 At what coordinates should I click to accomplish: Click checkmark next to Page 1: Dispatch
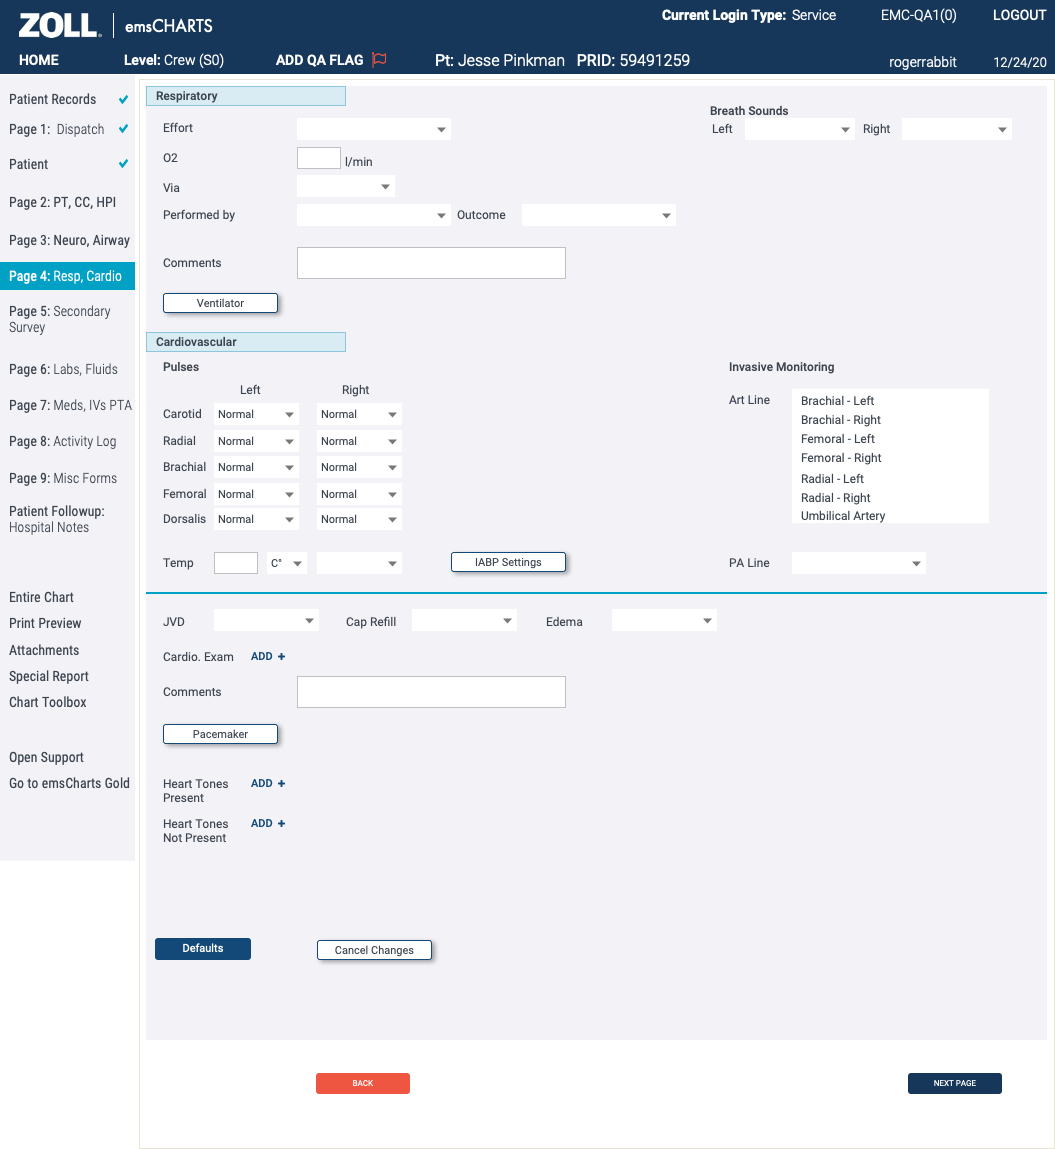(x=123, y=129)
